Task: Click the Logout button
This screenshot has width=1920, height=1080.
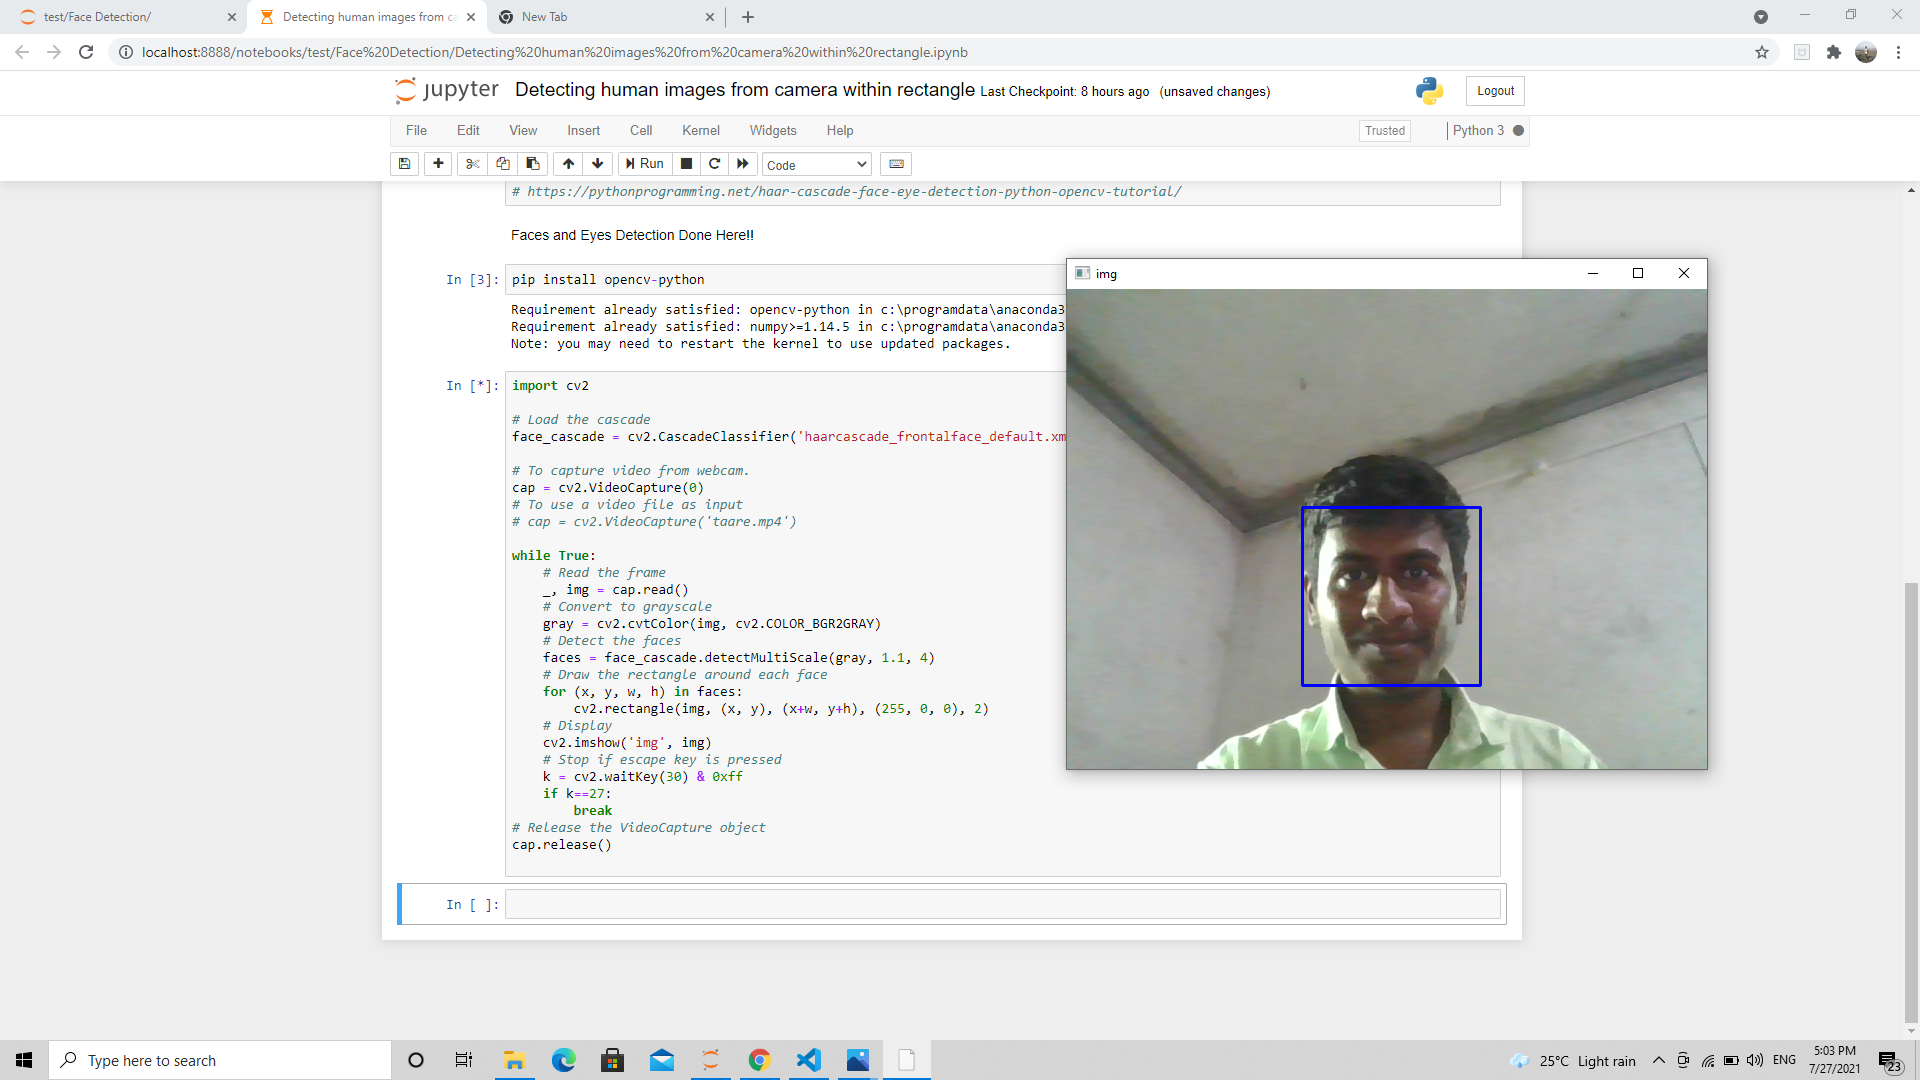Action: click(x=1494, y=90)
